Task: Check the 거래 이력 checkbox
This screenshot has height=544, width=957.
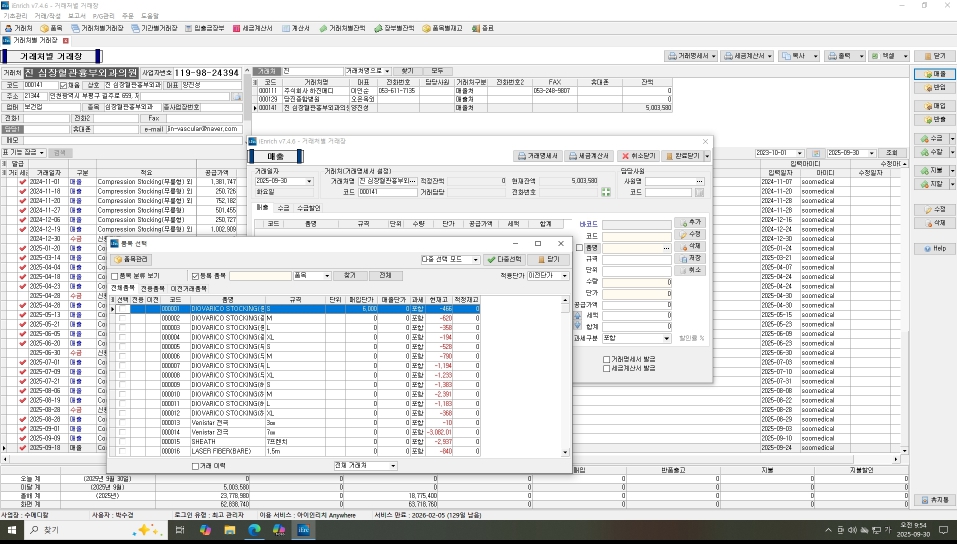Action: [x=196, y=466]
